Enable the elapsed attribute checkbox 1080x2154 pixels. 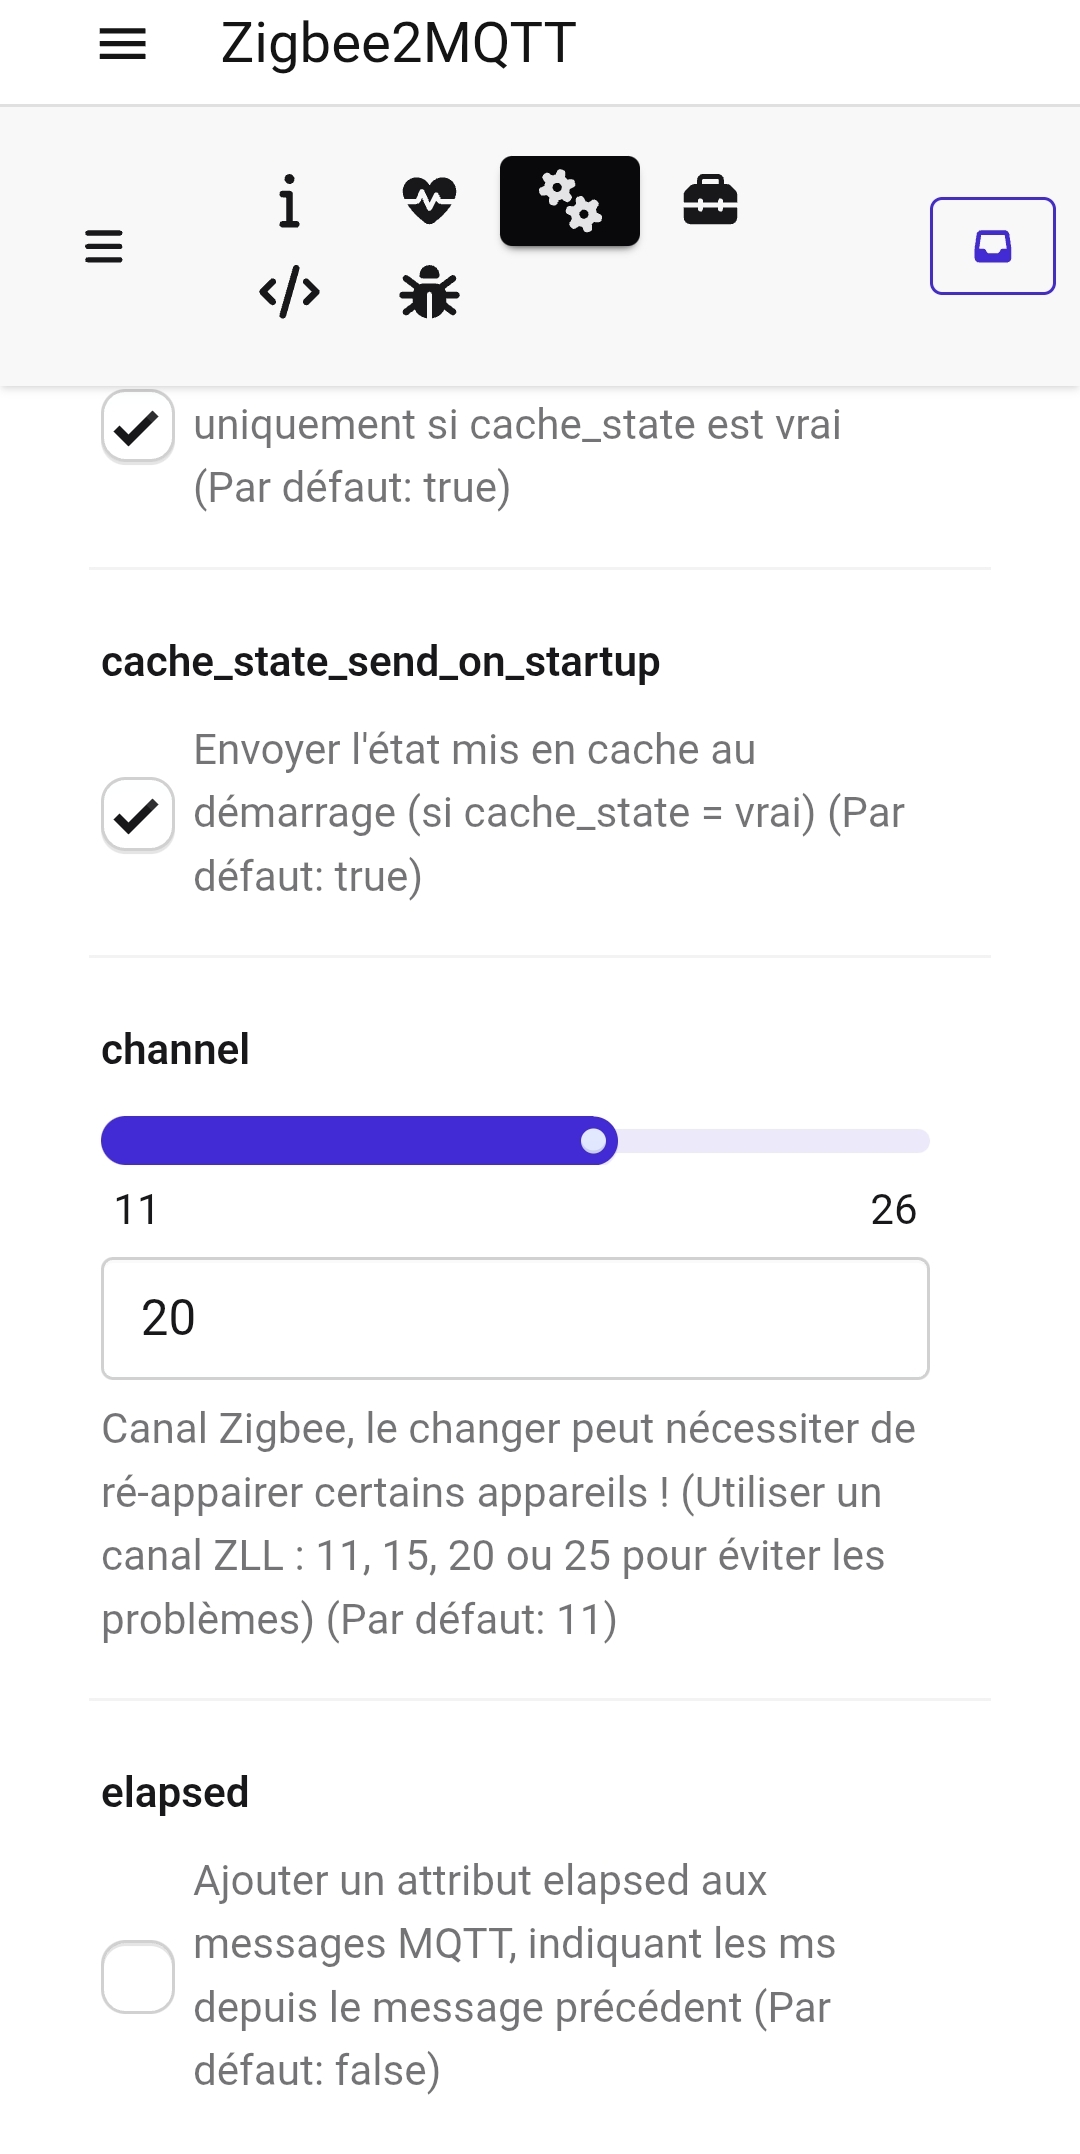(138, 1976)
